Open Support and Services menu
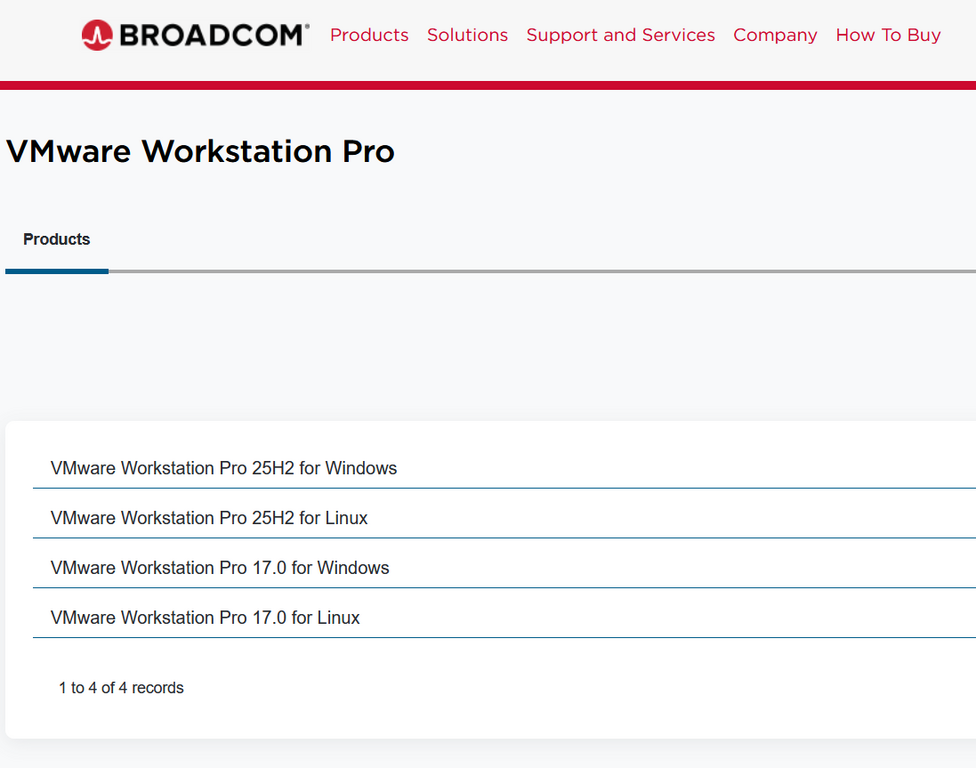The height and width of the screenshot is (768, 976). tap(620, 35)
